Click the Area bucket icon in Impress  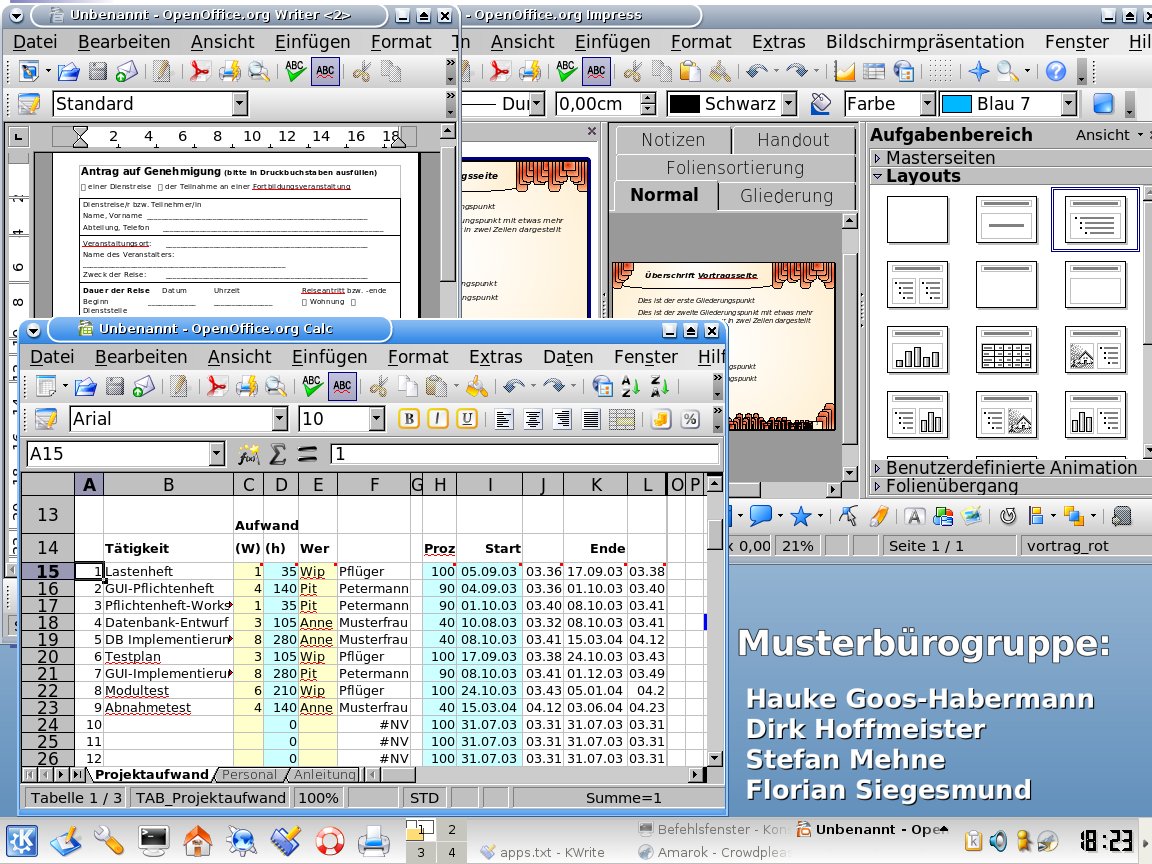[x=820, y=104]
